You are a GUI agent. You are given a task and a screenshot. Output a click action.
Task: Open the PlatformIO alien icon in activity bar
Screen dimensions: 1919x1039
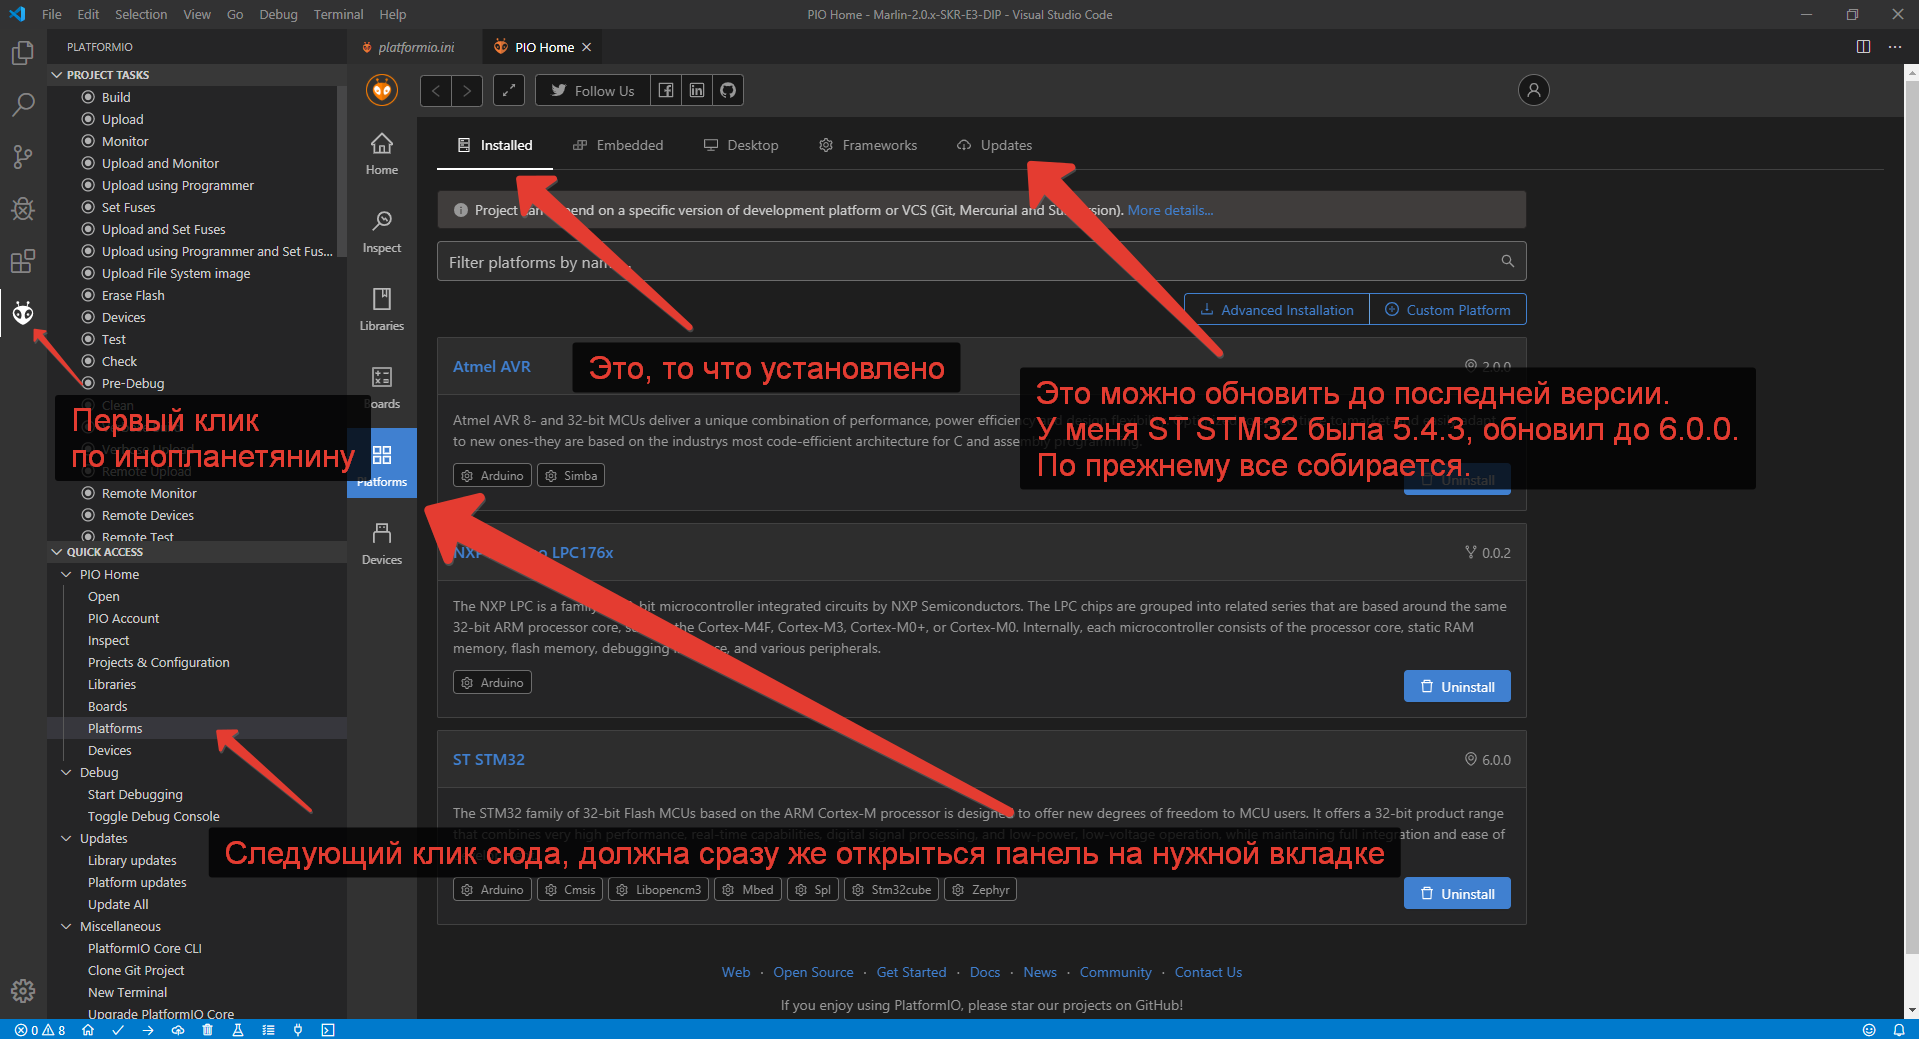tap(23, 314)
